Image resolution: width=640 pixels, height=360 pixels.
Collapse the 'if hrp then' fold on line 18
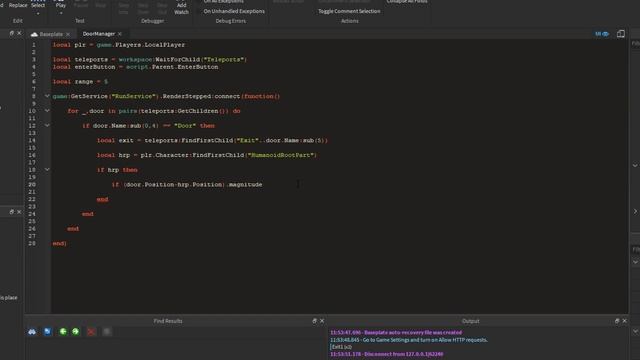pos(47,170)
